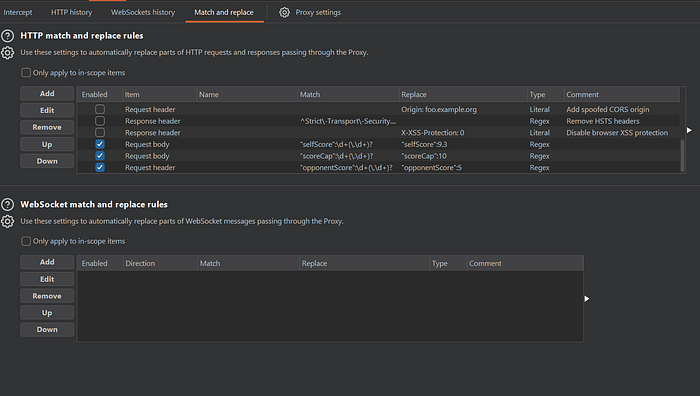Move HTTP rule Down

47,161
